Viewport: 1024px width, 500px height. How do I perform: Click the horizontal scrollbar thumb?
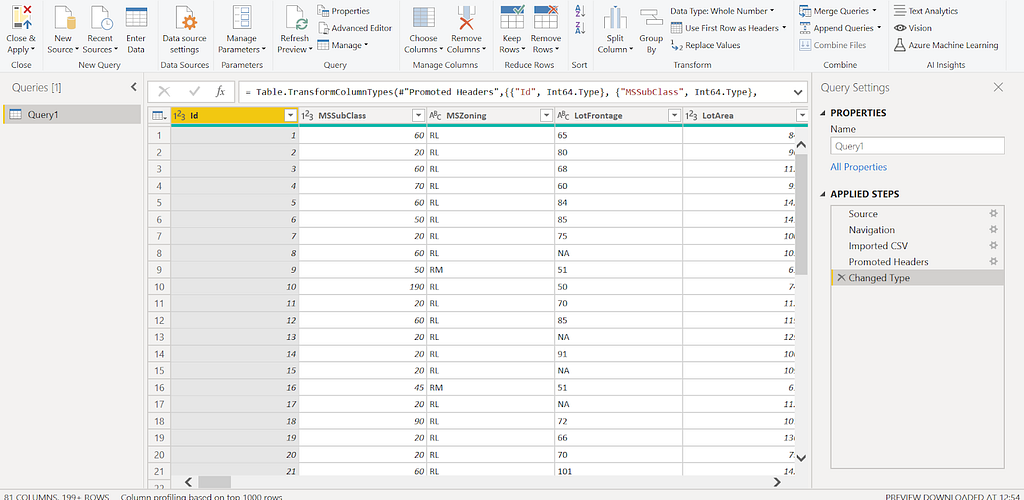pyautogui.click(x=215, y=482)
